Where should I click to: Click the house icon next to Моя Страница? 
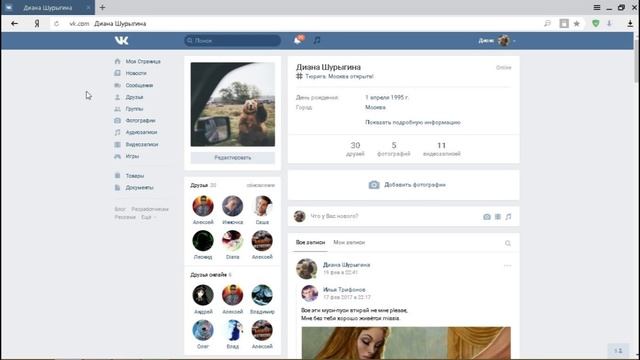pos(118,61)
